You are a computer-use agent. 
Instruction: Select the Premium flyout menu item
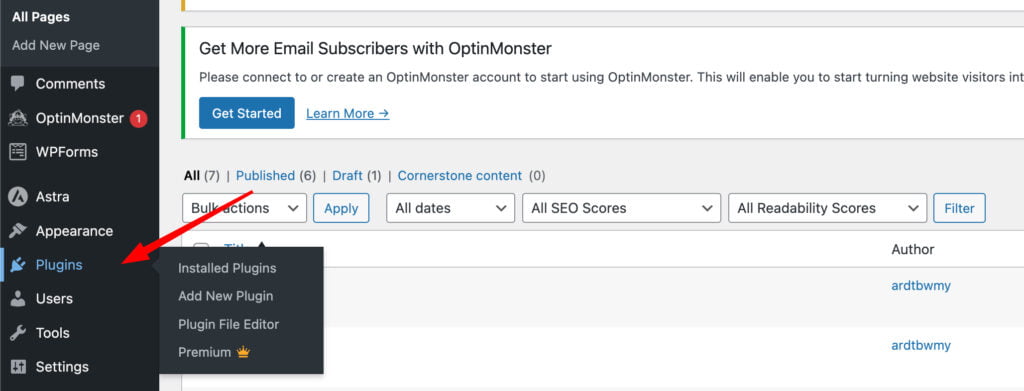tap(214, 352)
